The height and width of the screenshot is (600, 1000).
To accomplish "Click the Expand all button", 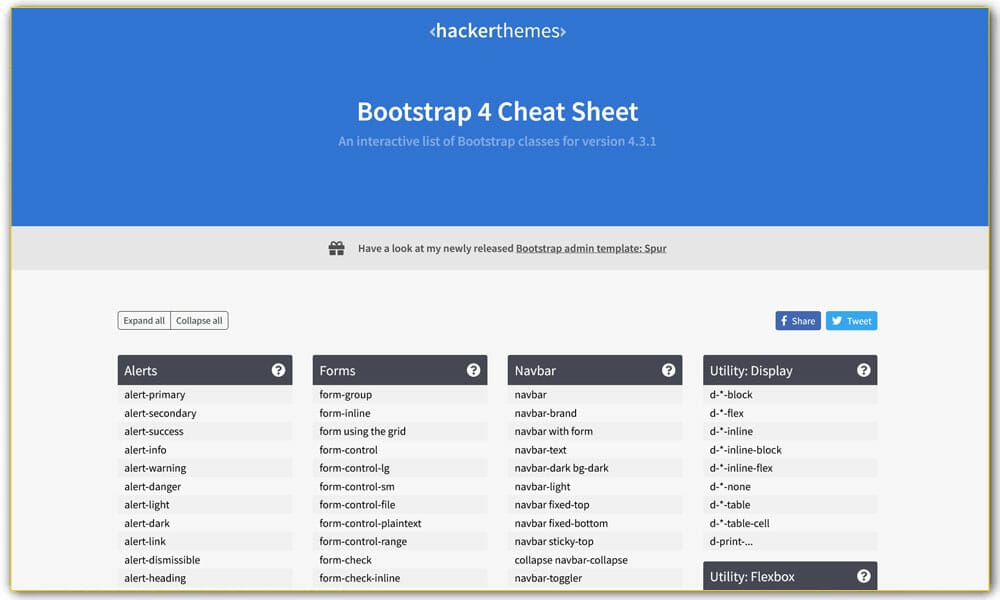I will coord(143,320).
